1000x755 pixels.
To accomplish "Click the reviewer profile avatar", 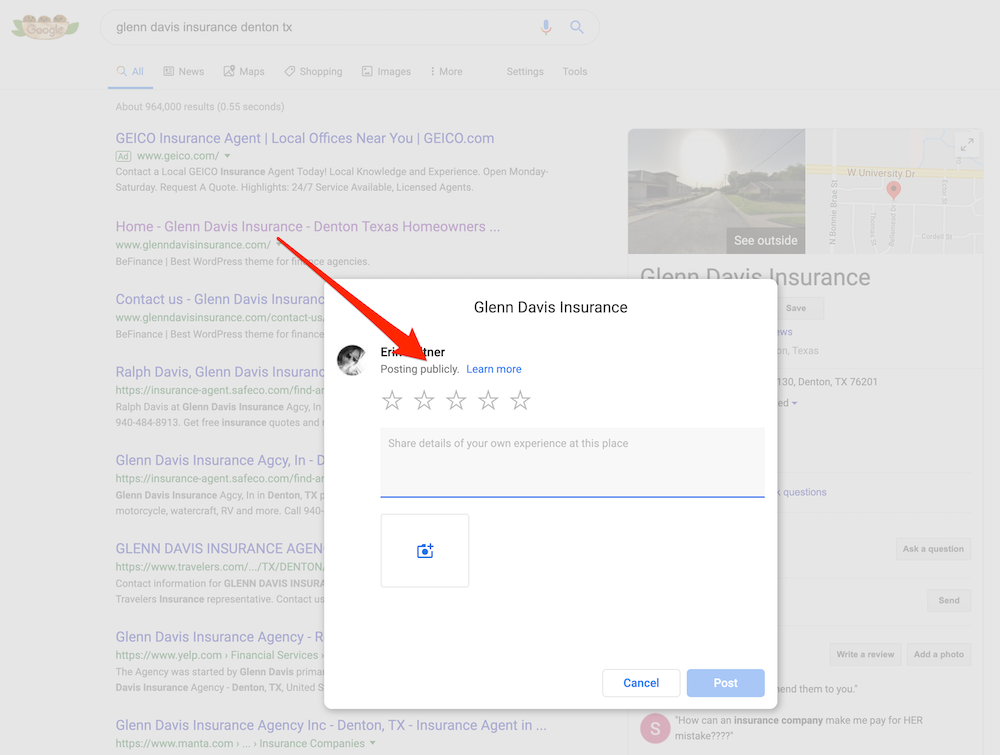I will click(x=351, y=360).
